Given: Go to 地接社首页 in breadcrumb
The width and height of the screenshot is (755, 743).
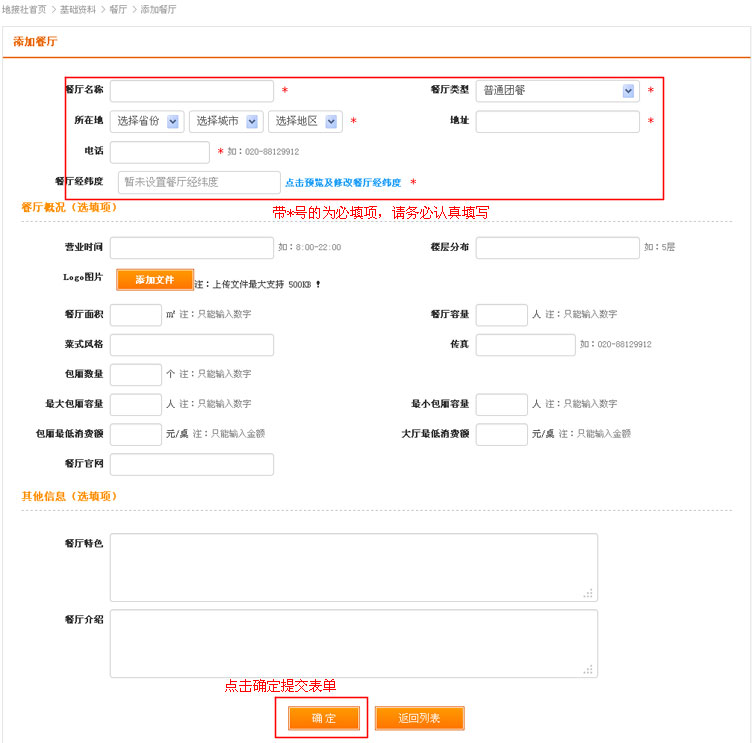Looking at the screenshot, I should tap(24, 9).
